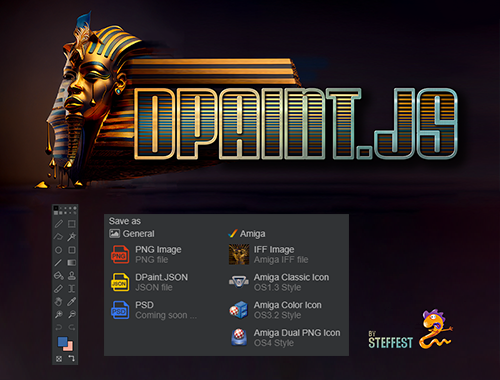The image size is (500, 380).
Task: Select the clone stamp tool
Action: 72,275
